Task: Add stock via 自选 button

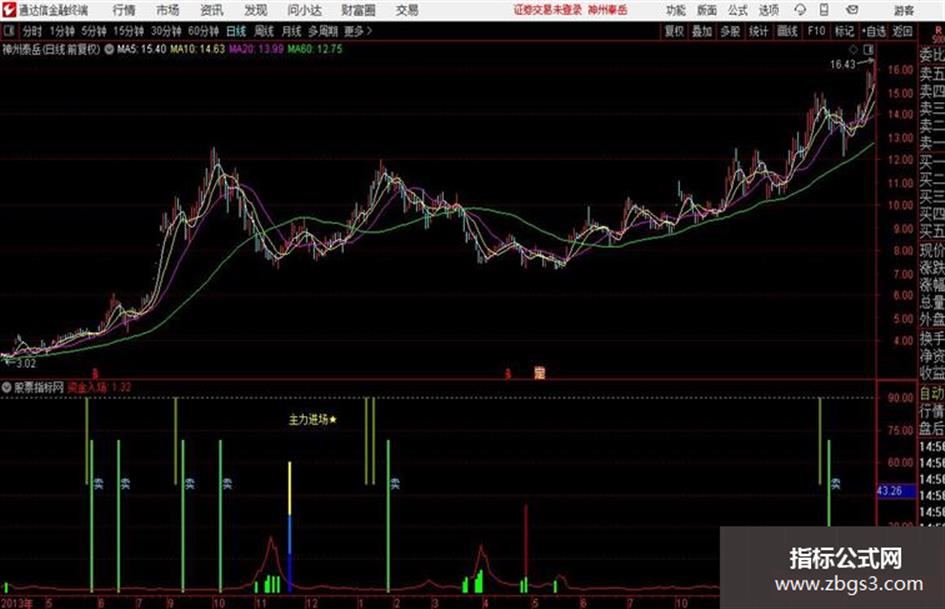Action: 874,31
